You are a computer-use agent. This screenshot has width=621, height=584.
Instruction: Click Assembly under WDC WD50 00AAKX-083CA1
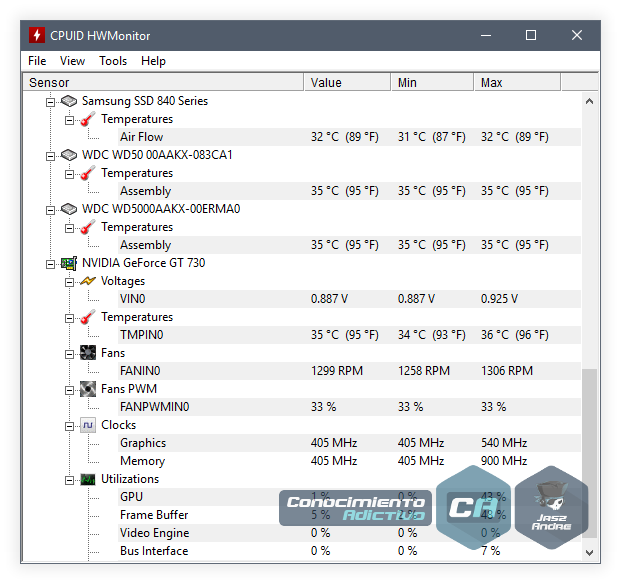145,191
